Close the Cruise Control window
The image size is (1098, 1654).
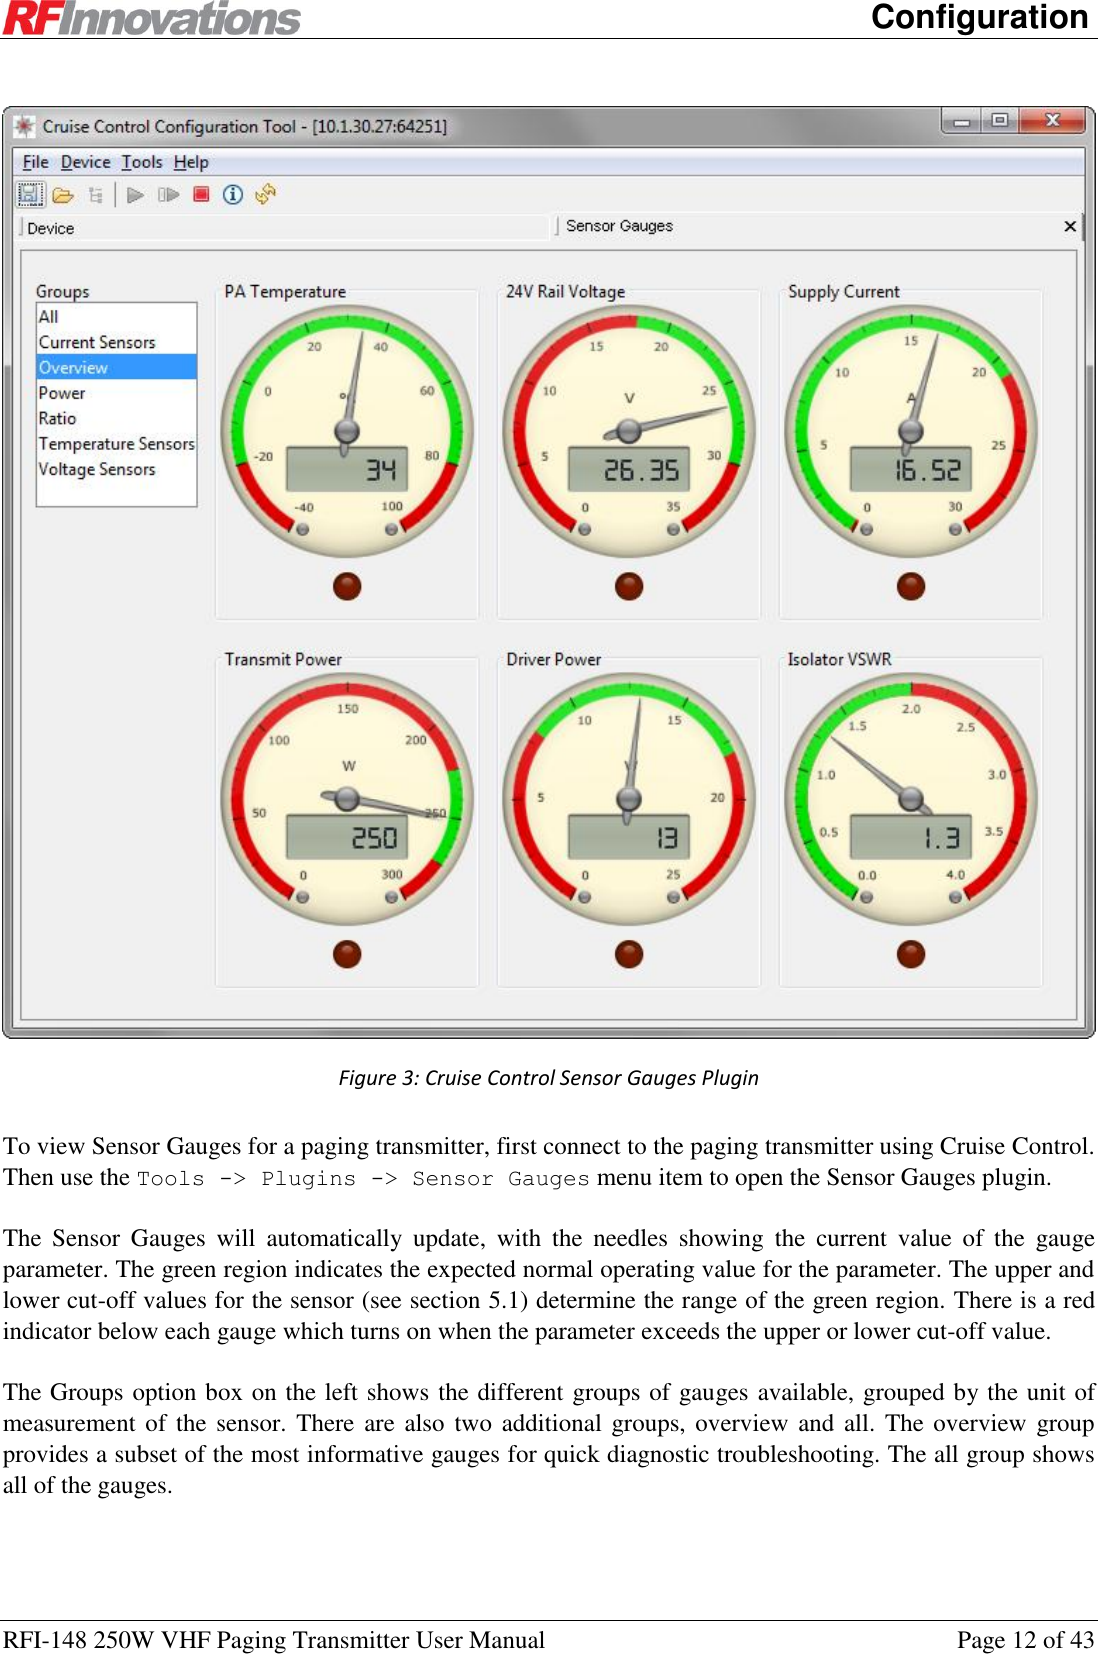click(x=1052, y=121)
